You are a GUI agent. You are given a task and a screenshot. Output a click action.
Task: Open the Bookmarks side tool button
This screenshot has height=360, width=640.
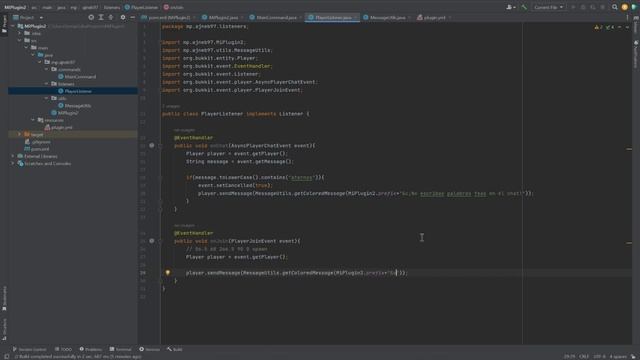(4, 298)
